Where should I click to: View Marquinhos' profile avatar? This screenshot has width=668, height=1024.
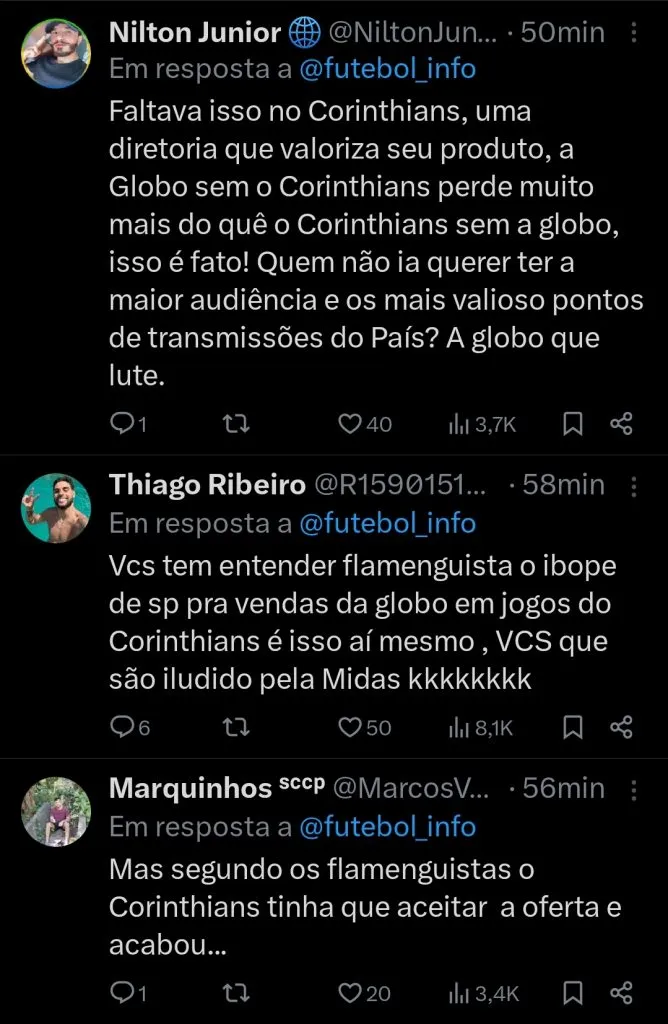pos(56,812)
